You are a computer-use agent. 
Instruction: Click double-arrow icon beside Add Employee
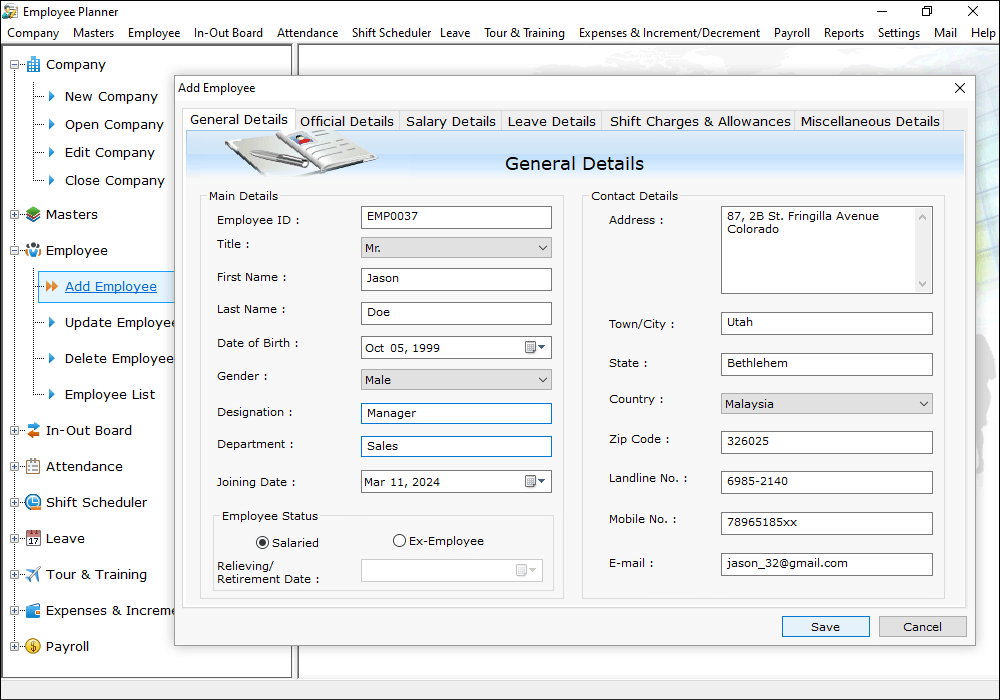pos(52,286)
